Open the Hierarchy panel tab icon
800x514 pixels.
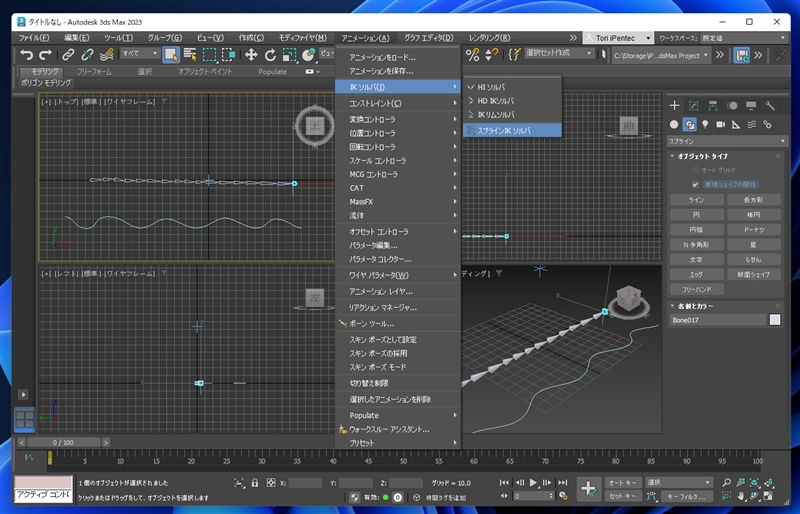[713, 106]
